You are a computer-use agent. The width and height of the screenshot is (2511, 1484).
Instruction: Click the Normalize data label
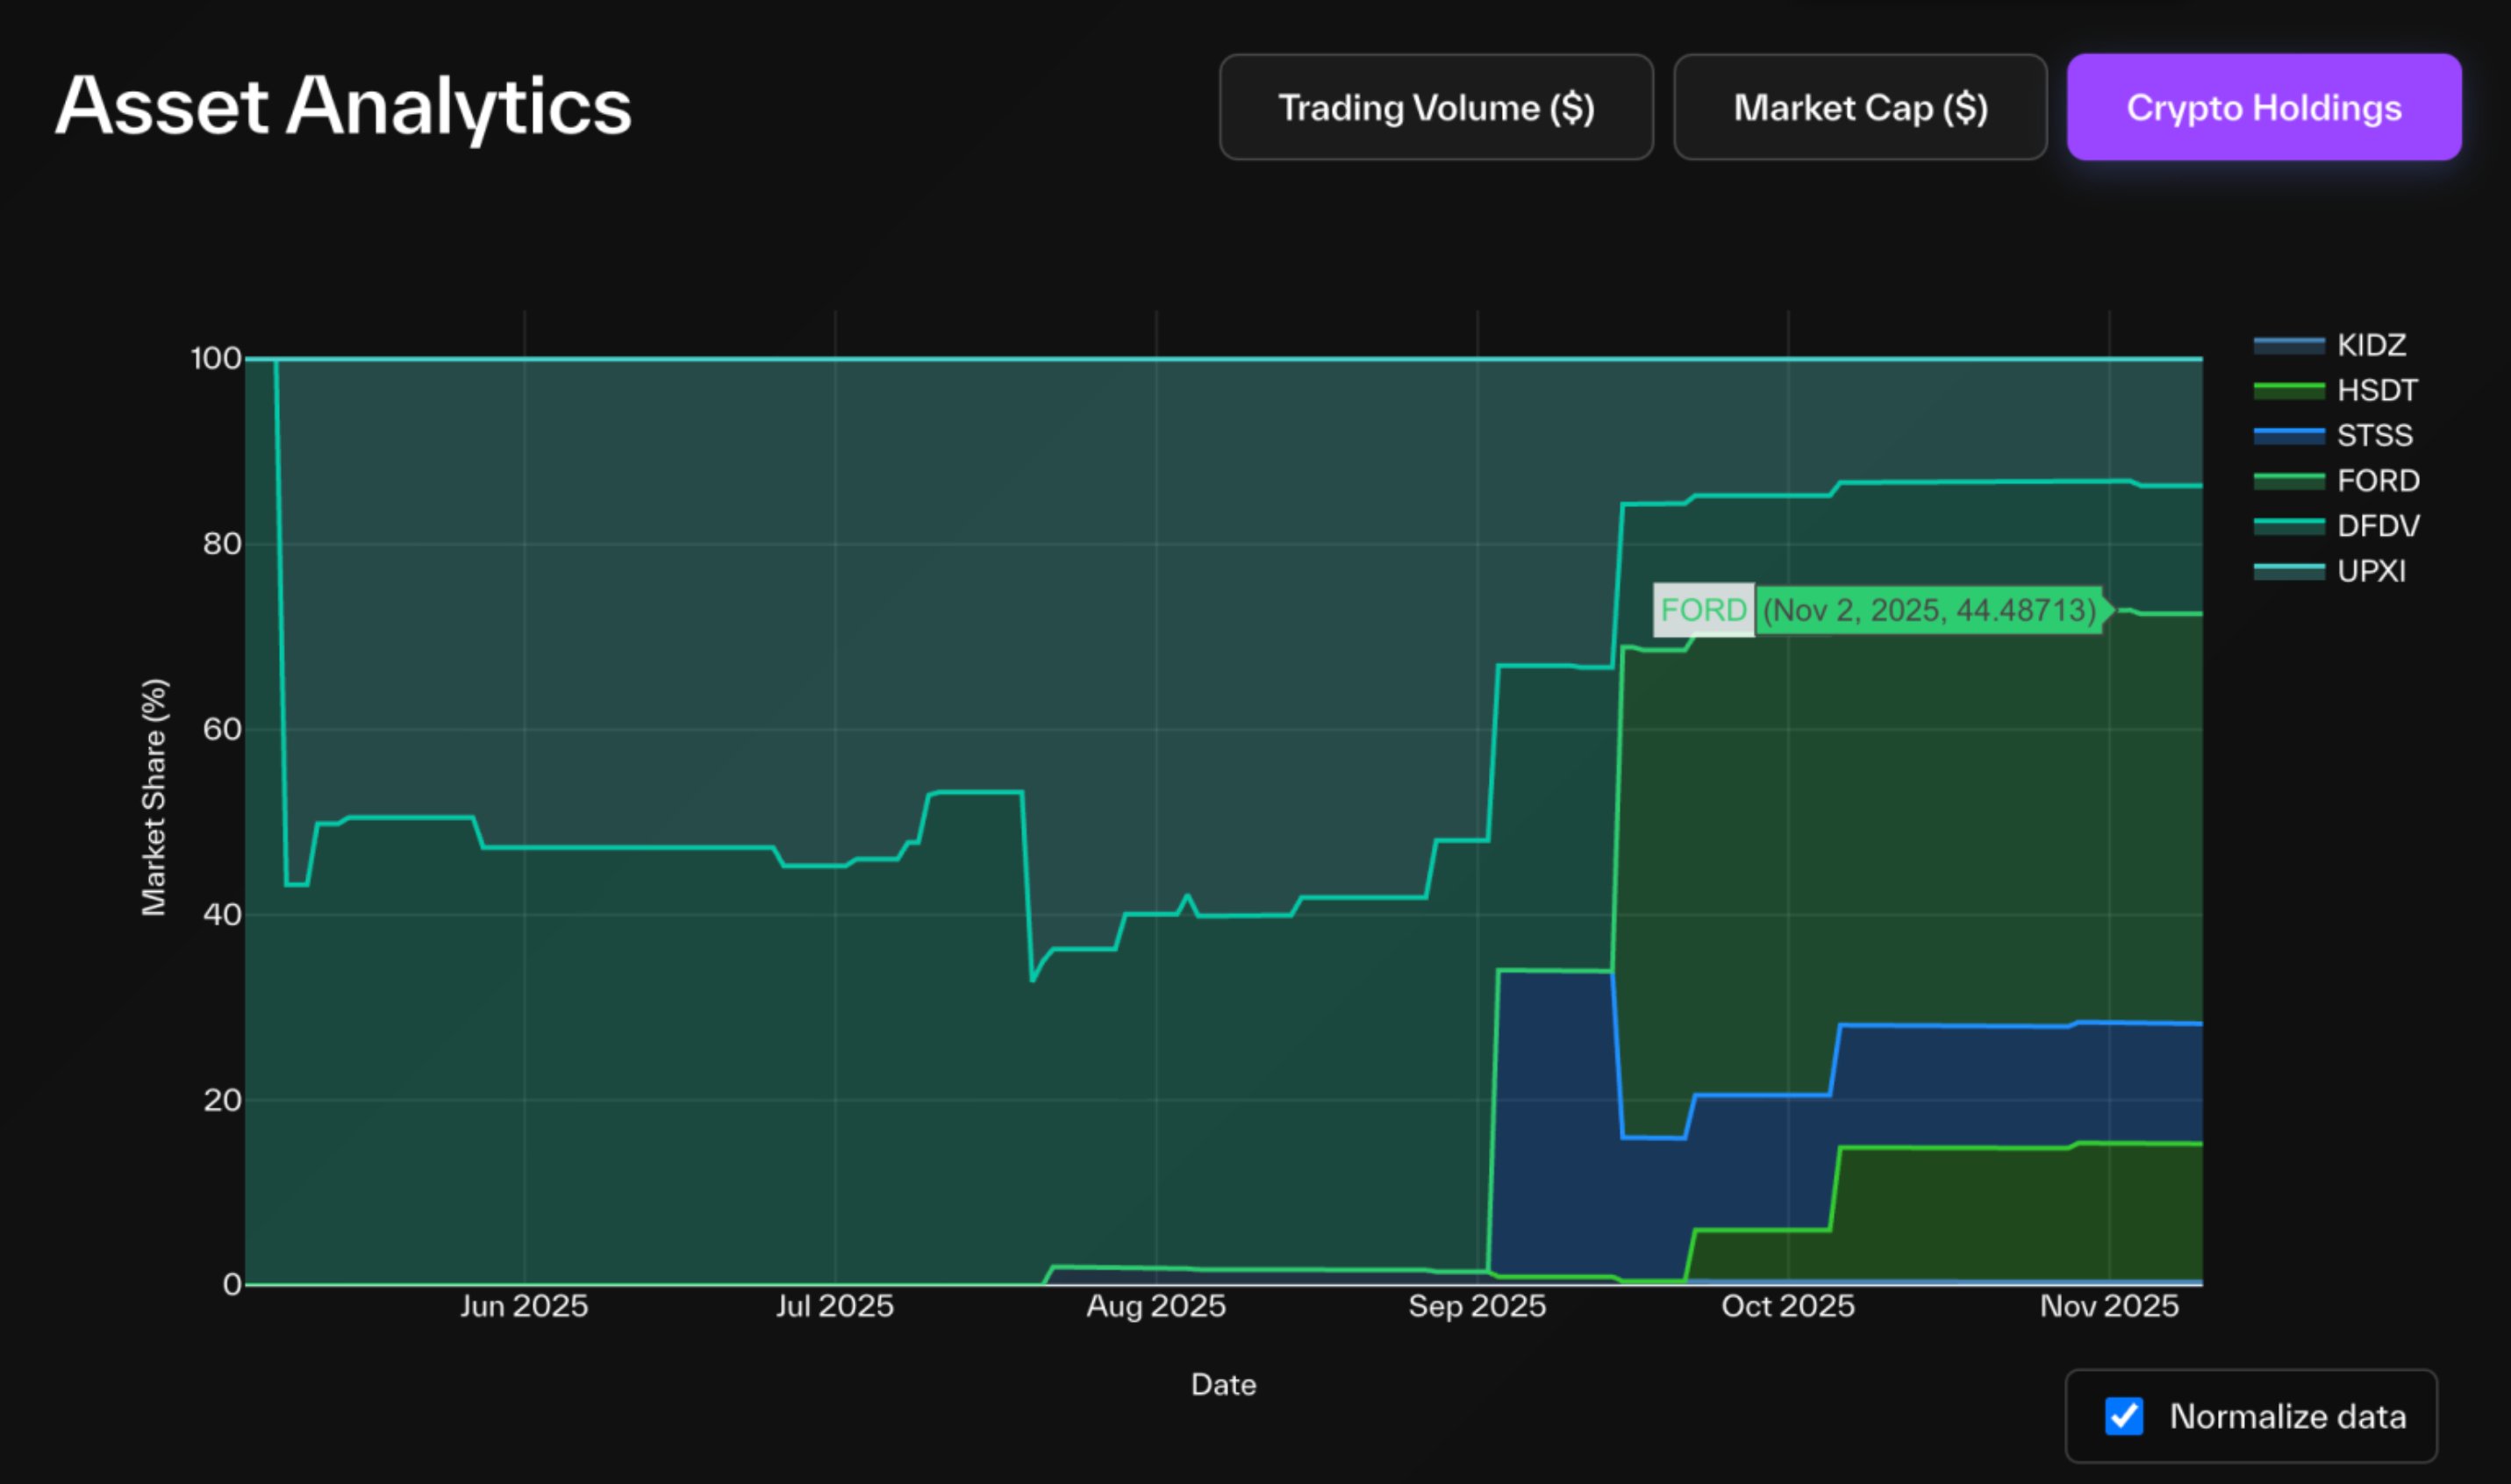2287,1416
